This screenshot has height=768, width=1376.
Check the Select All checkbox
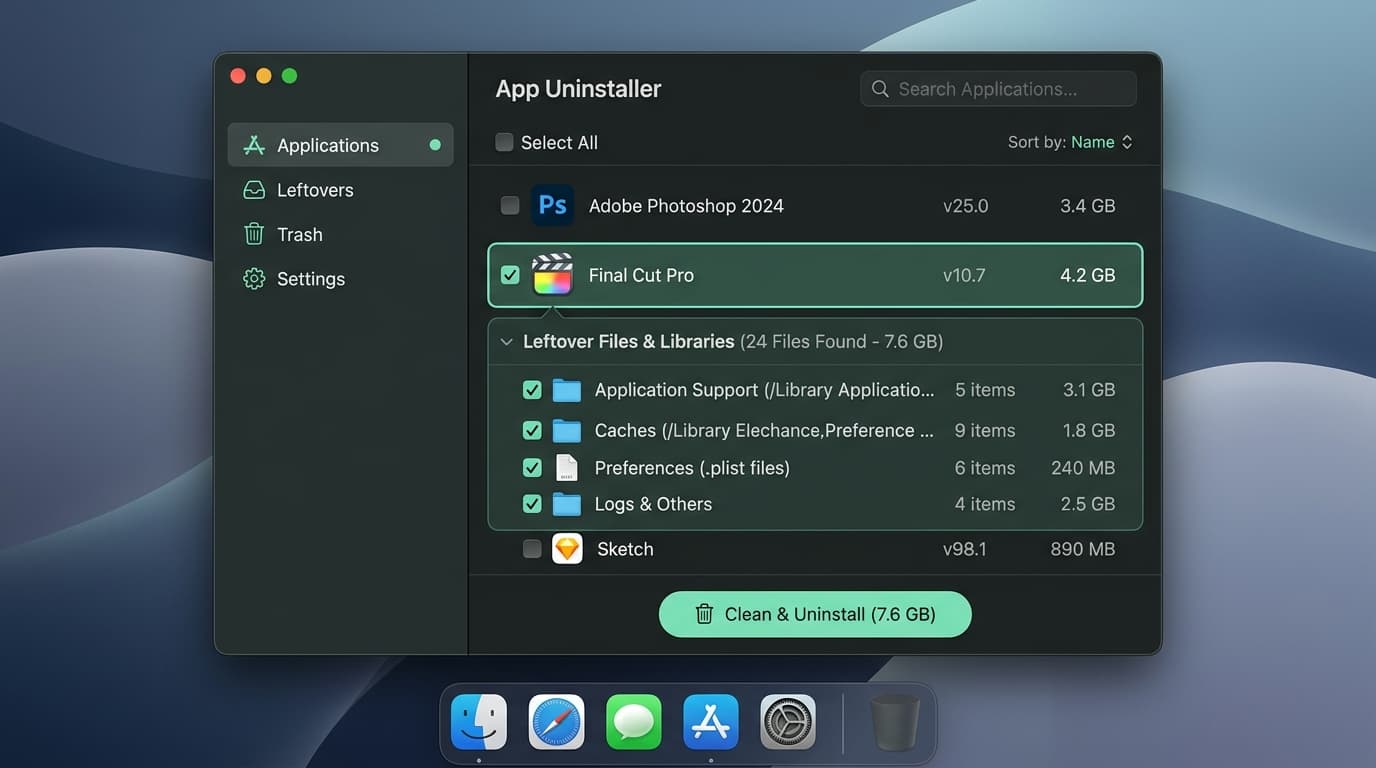click(x=505, y=142)
